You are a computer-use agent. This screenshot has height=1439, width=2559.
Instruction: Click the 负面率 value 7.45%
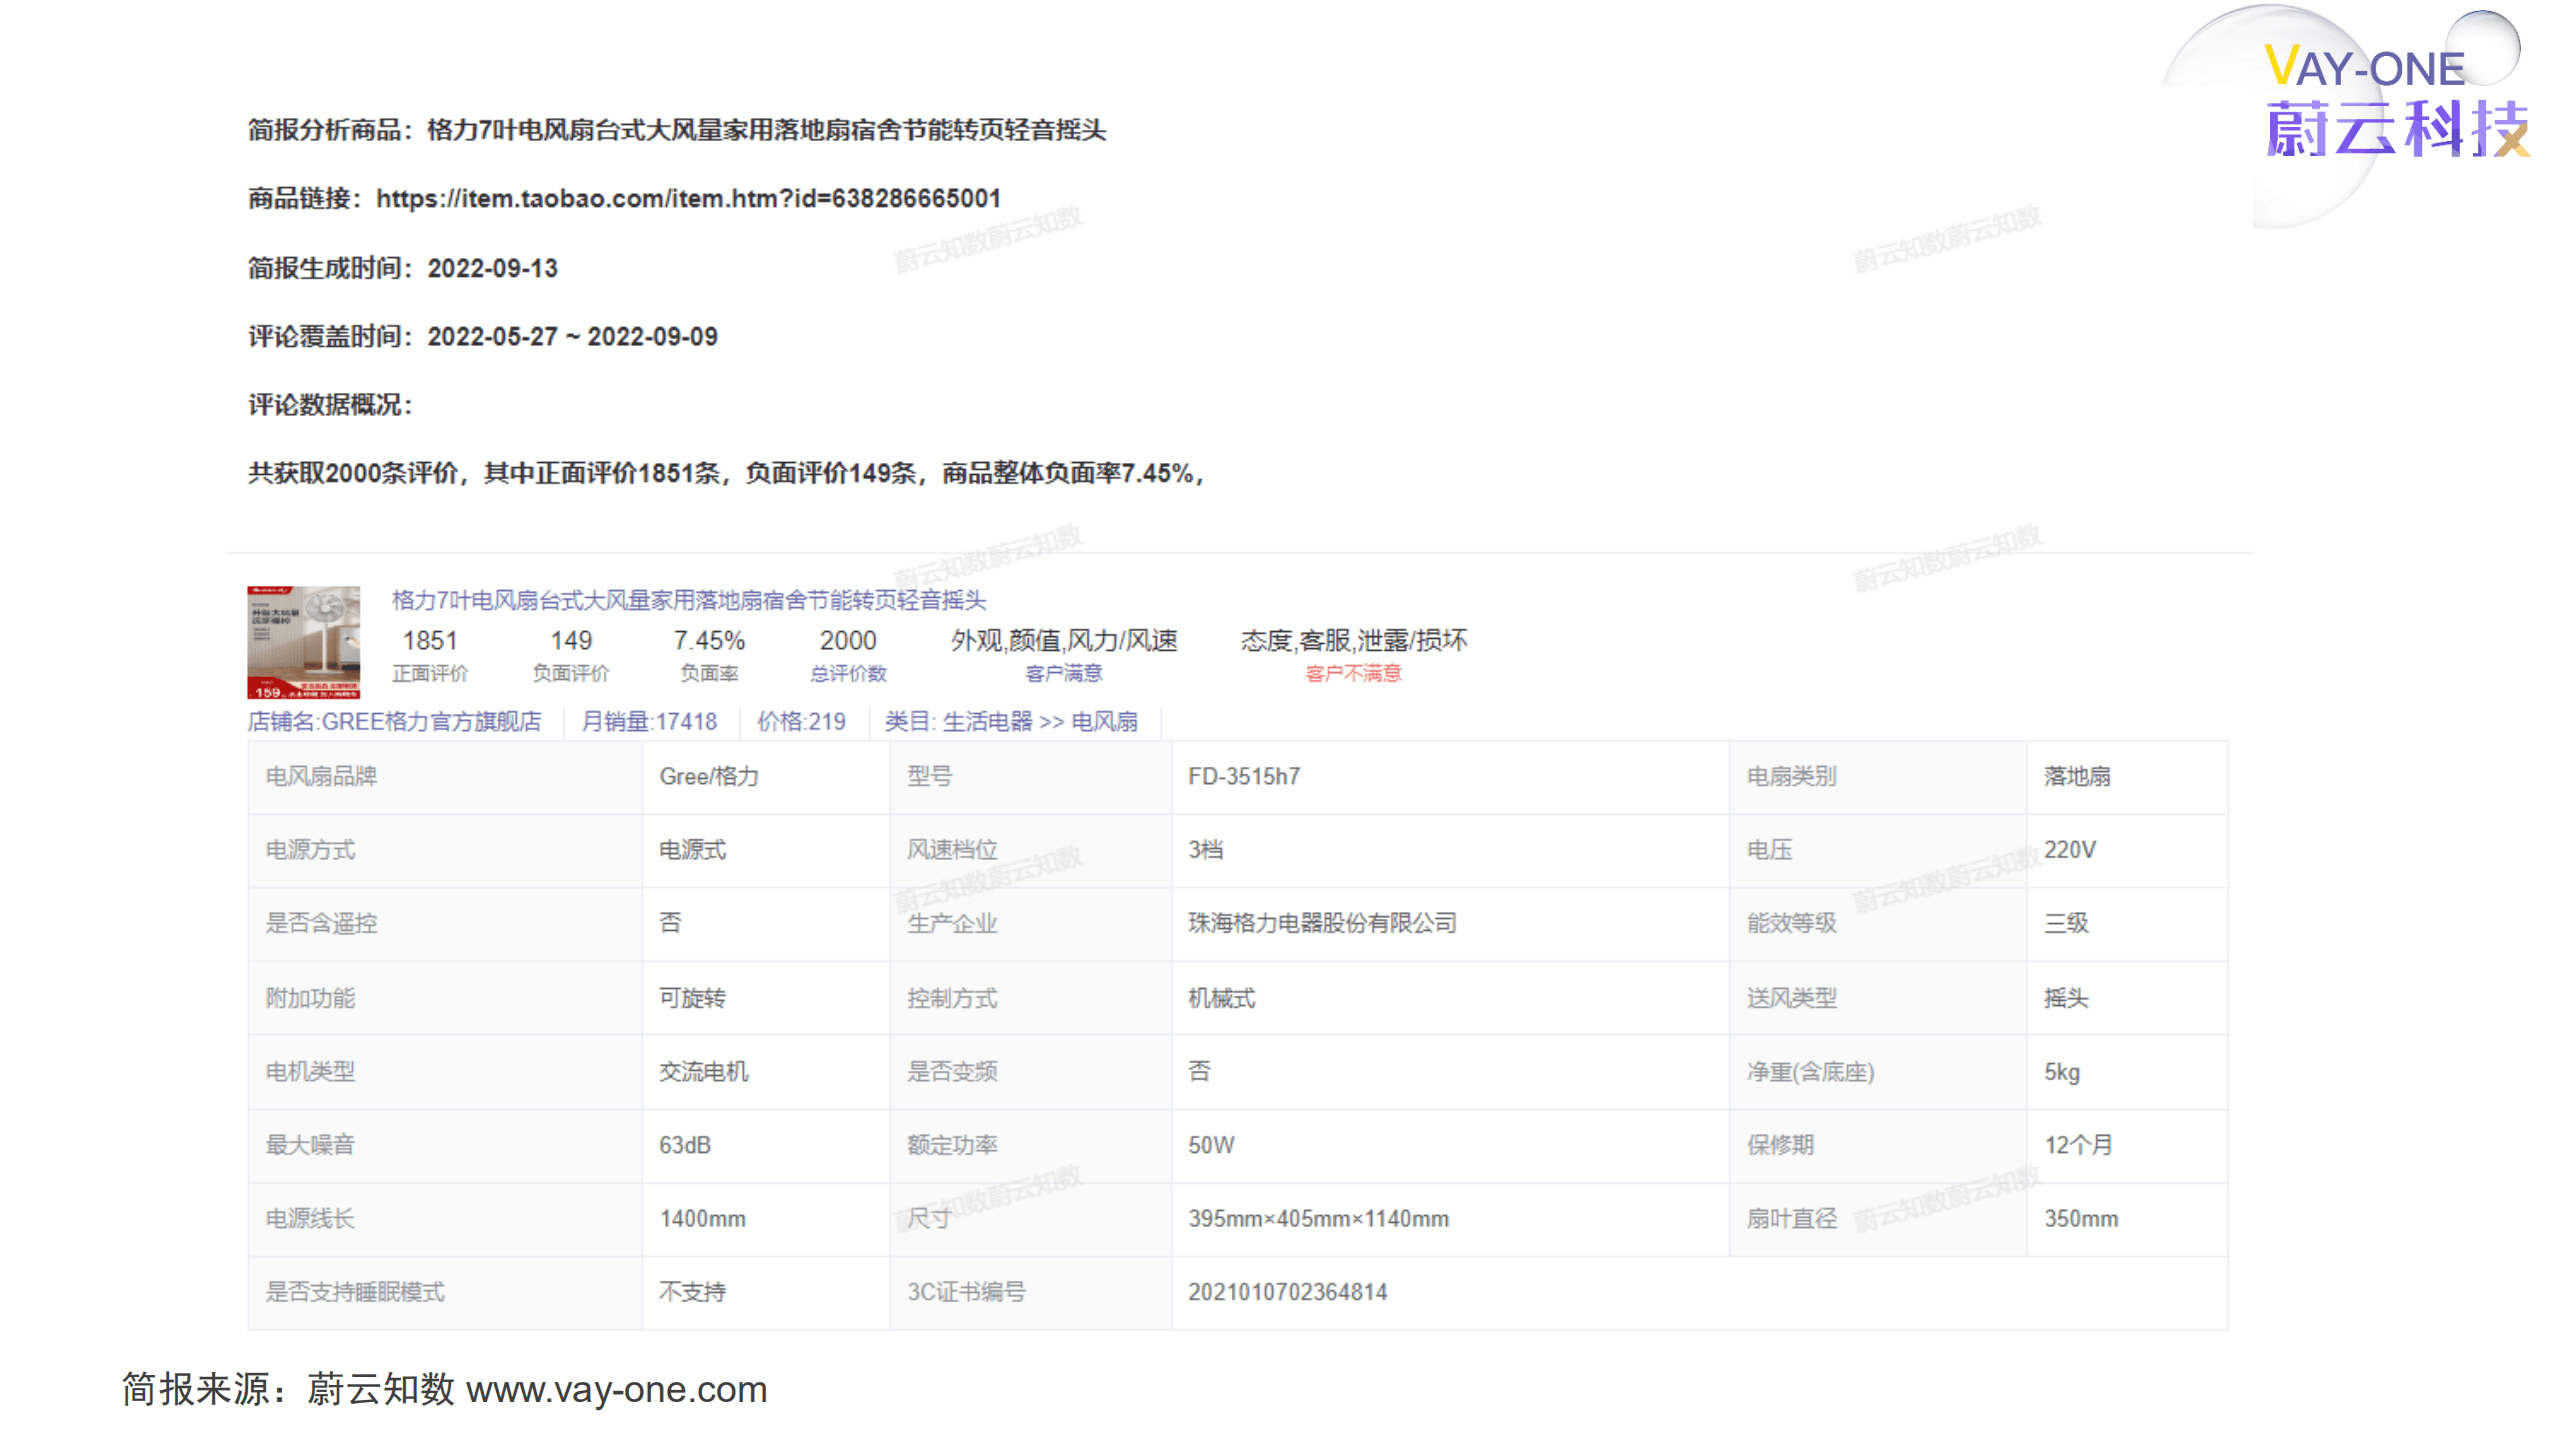coord(710,641)
